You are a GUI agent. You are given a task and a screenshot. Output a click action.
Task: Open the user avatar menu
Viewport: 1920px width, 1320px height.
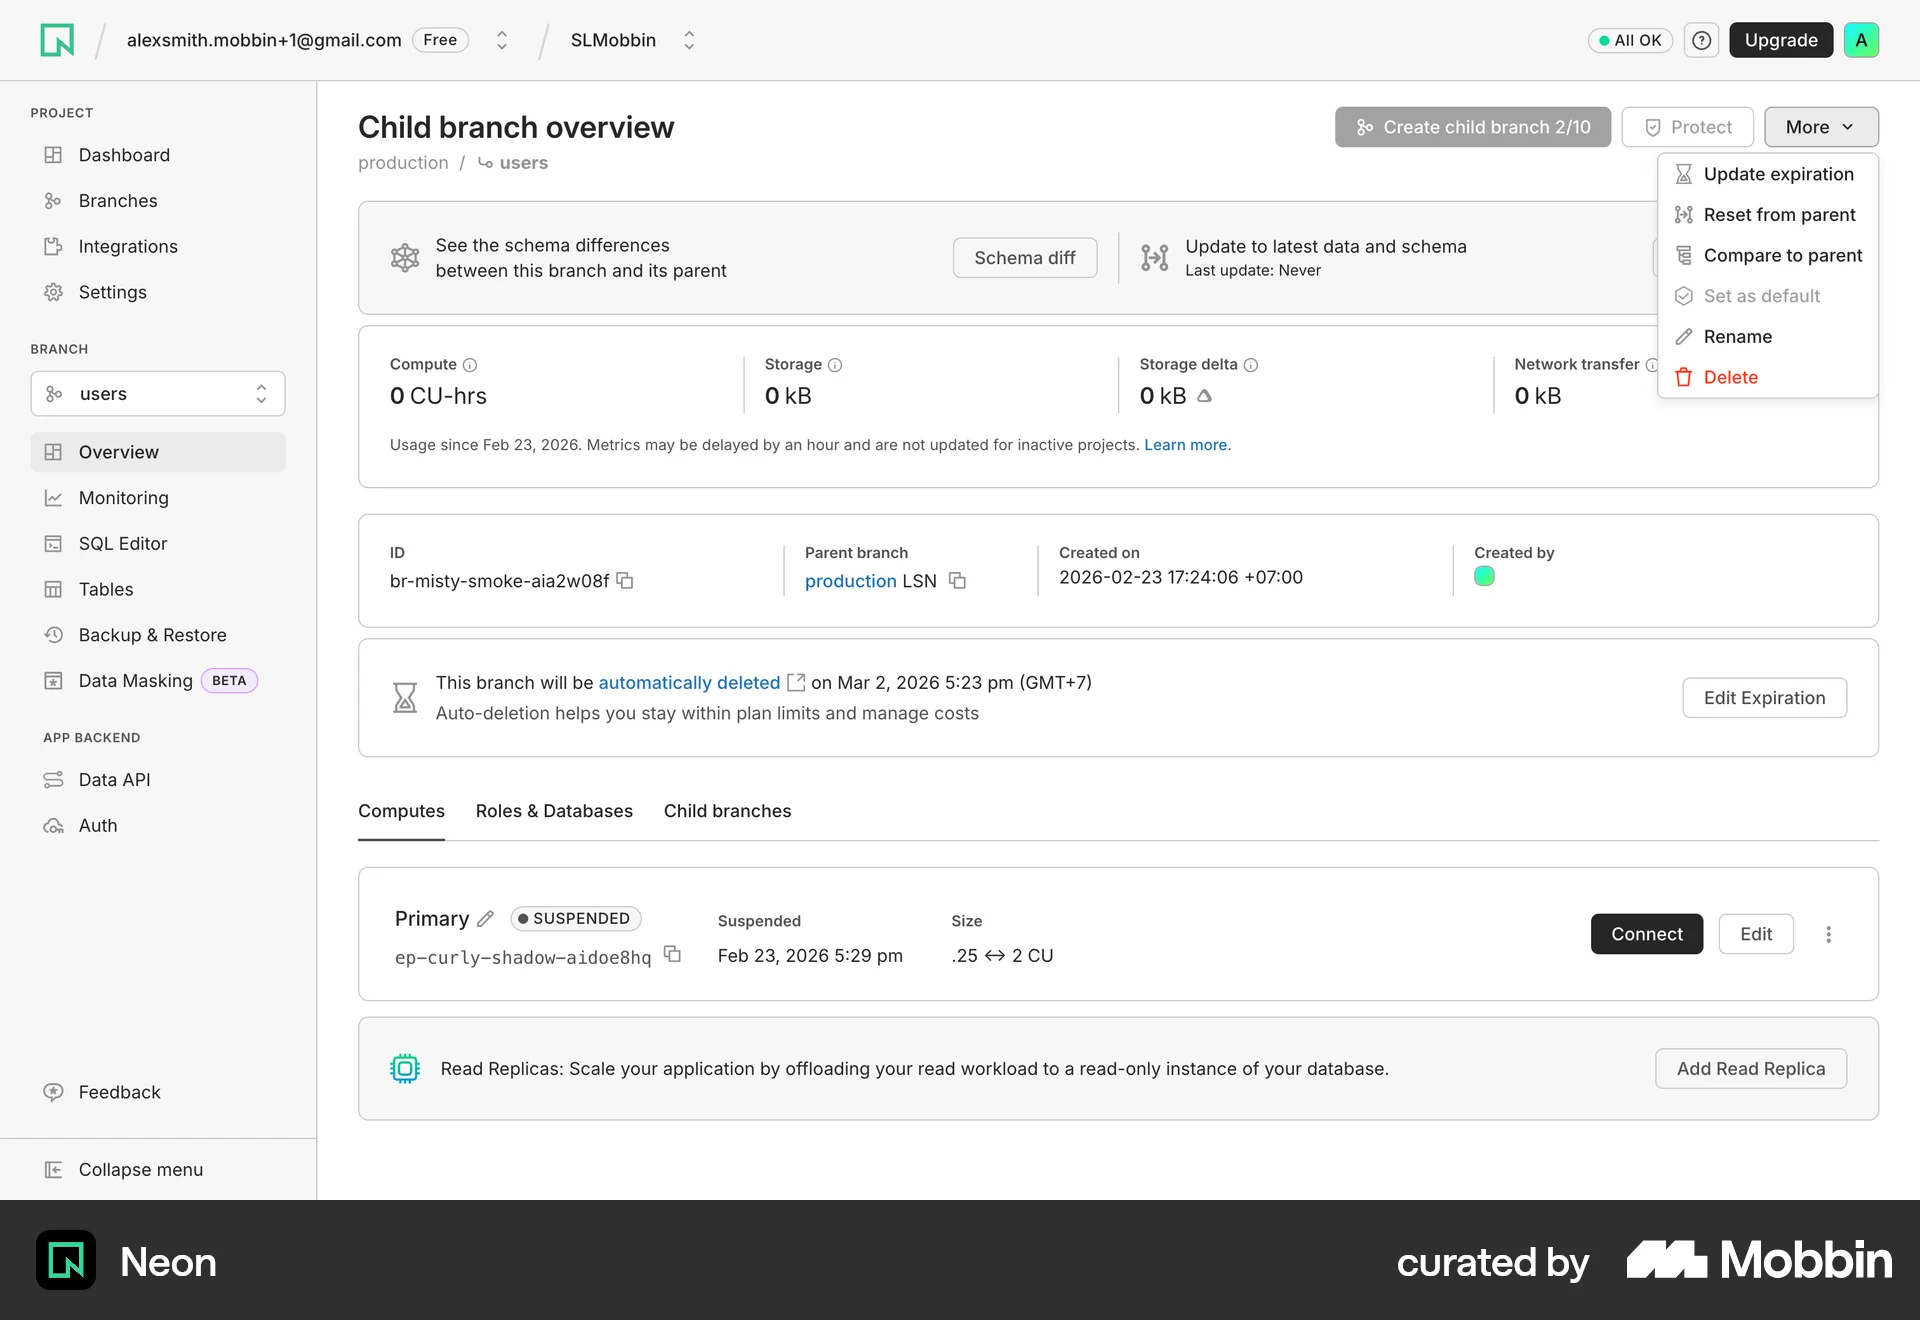1861,40
